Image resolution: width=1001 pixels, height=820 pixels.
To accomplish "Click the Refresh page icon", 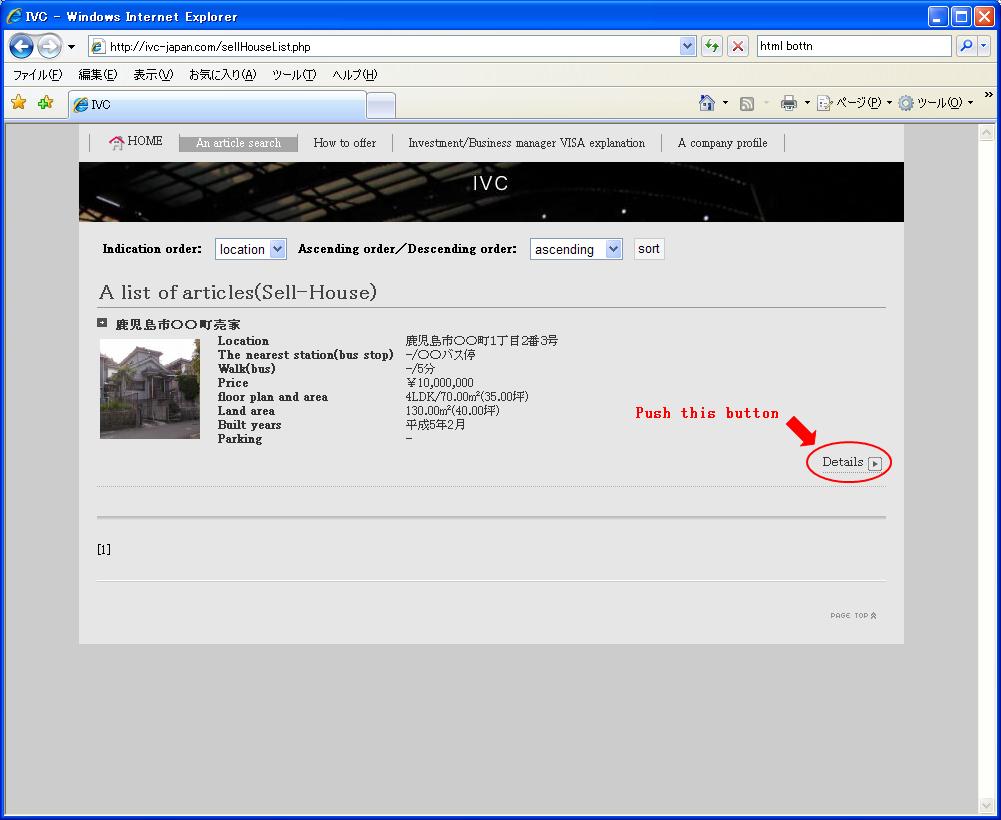I will click(711, 46).
